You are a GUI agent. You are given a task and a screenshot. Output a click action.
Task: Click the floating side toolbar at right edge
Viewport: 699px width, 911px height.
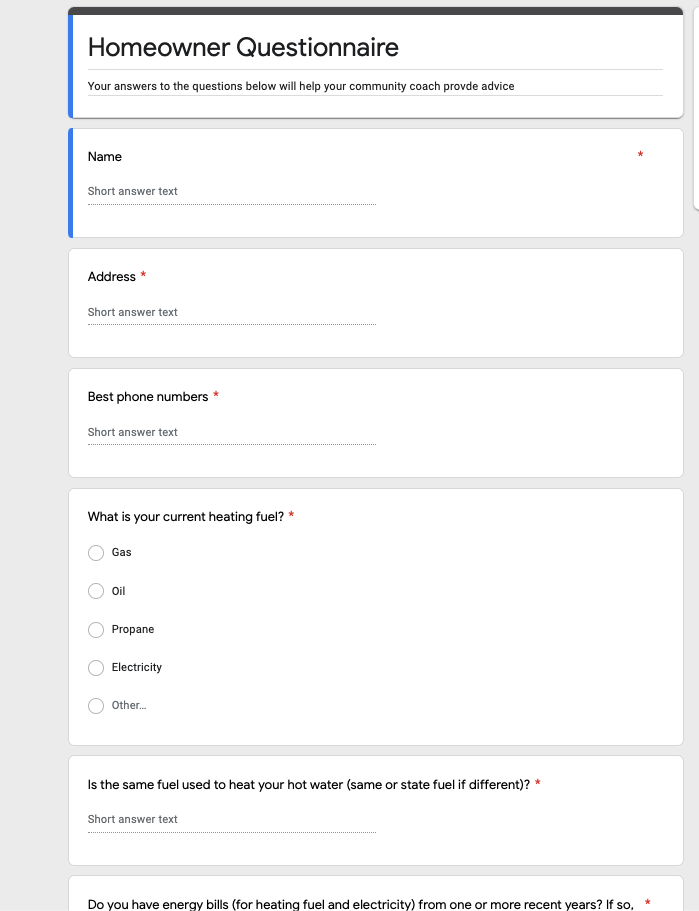696,109
